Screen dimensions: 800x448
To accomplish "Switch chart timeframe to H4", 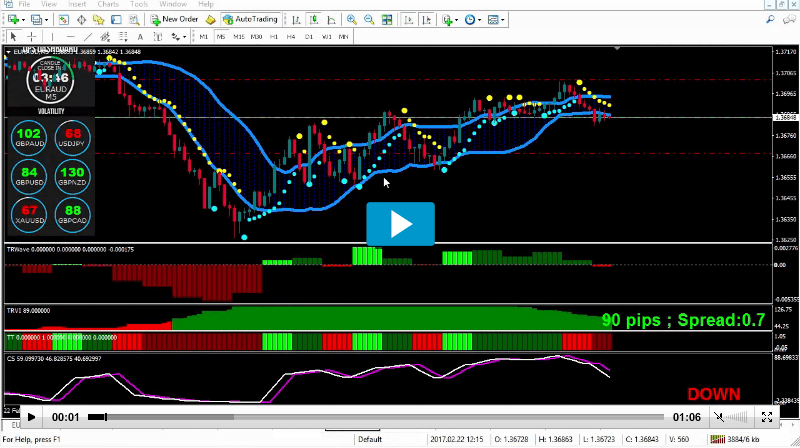I will coord(291,37).
